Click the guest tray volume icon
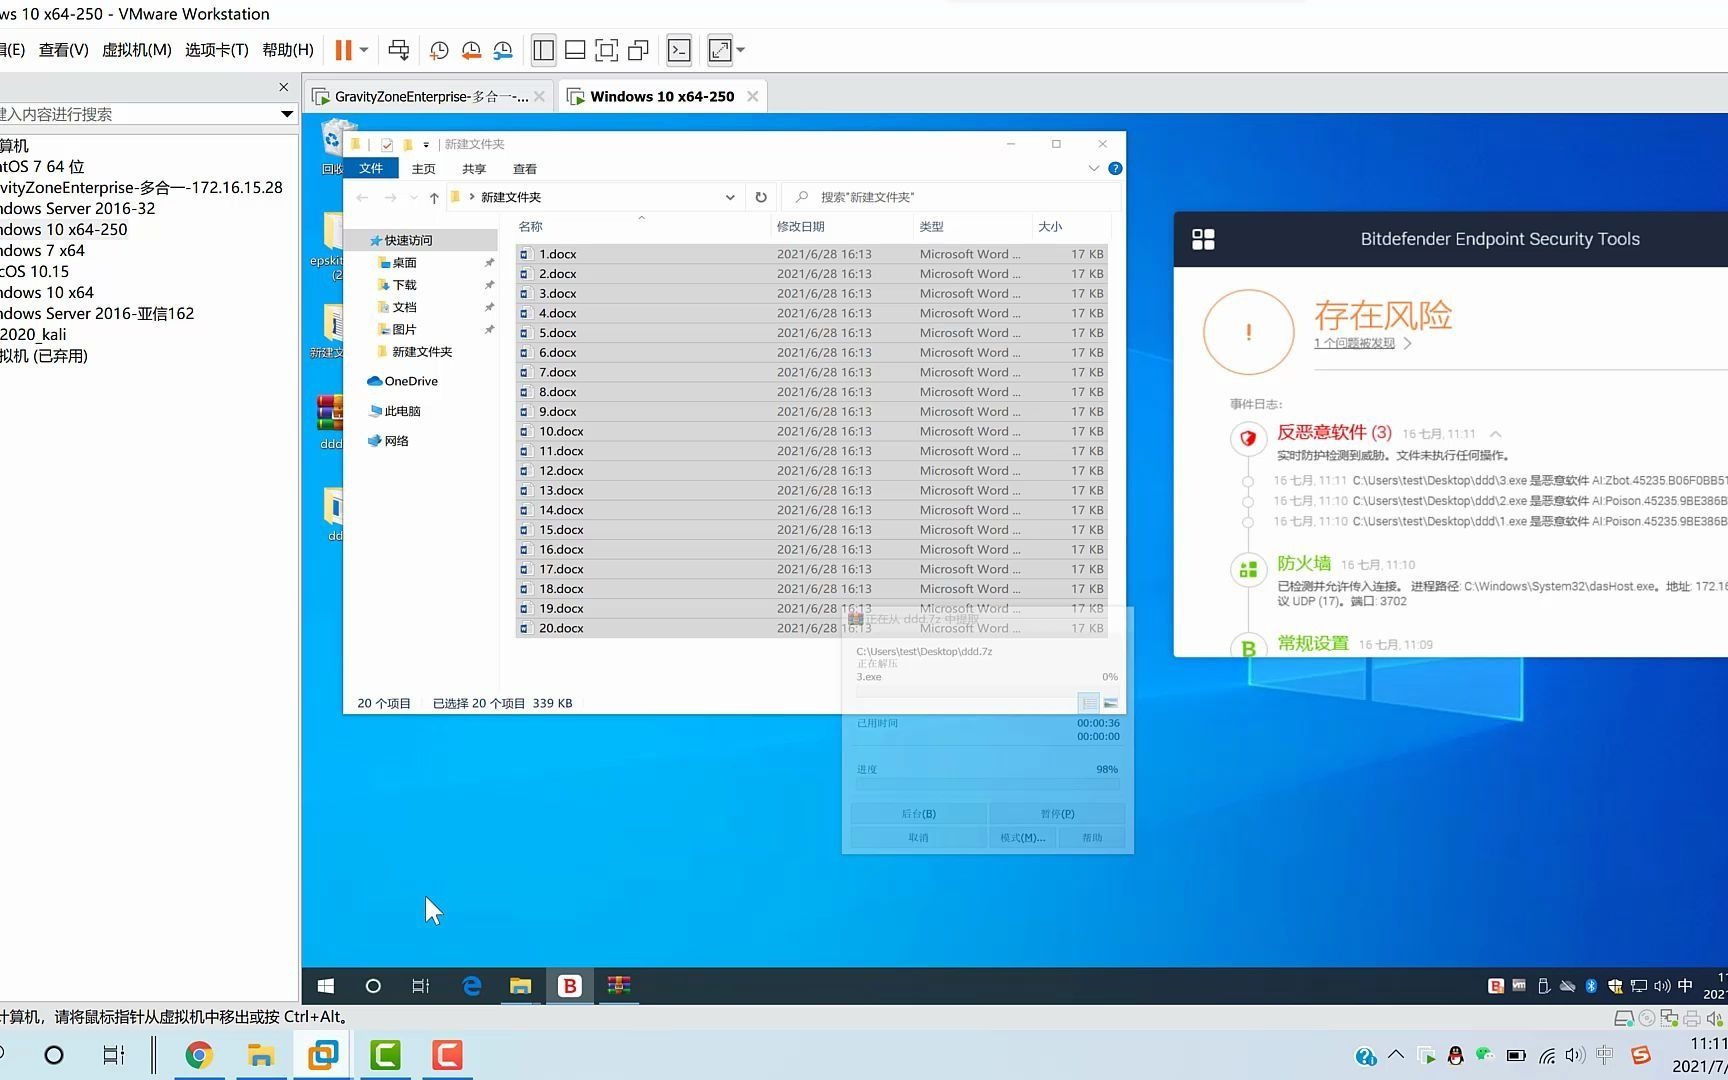The height and width of the screenshot is (1080, 1728). pos(1662,986)
